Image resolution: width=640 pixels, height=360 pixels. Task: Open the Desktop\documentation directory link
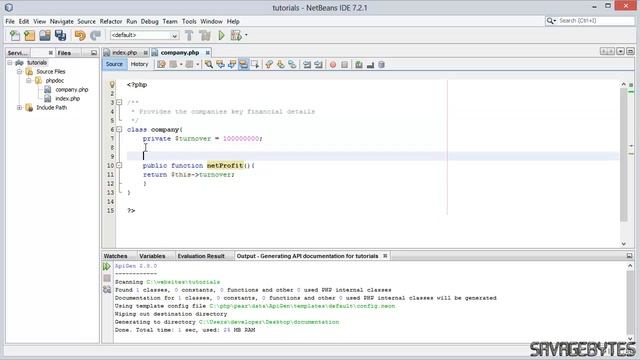[269, 322]
